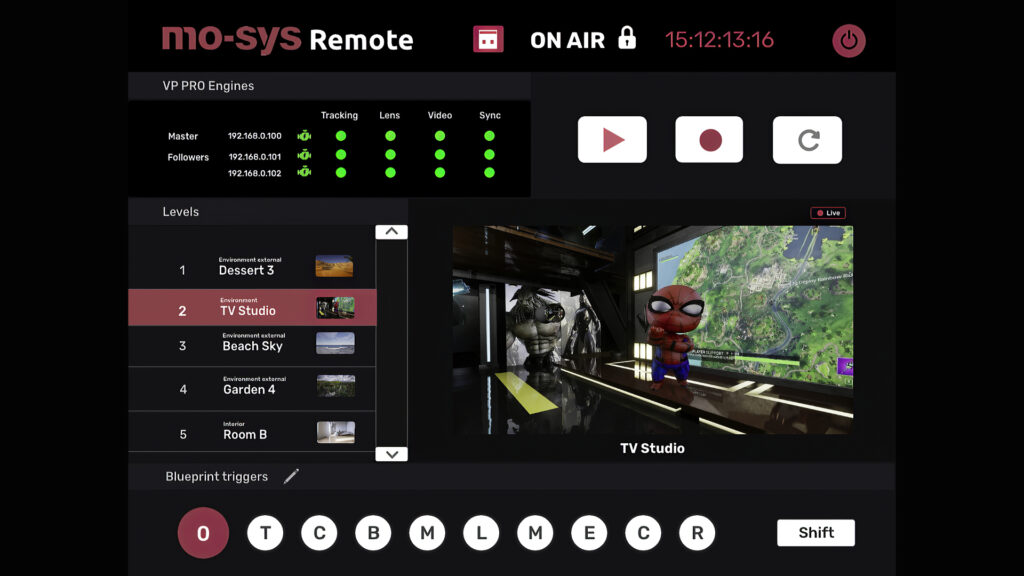Image resolution: width=1024 pixels, height=576 pixels.
Task: Select level 5 Room B
Action: pos(252,432)
